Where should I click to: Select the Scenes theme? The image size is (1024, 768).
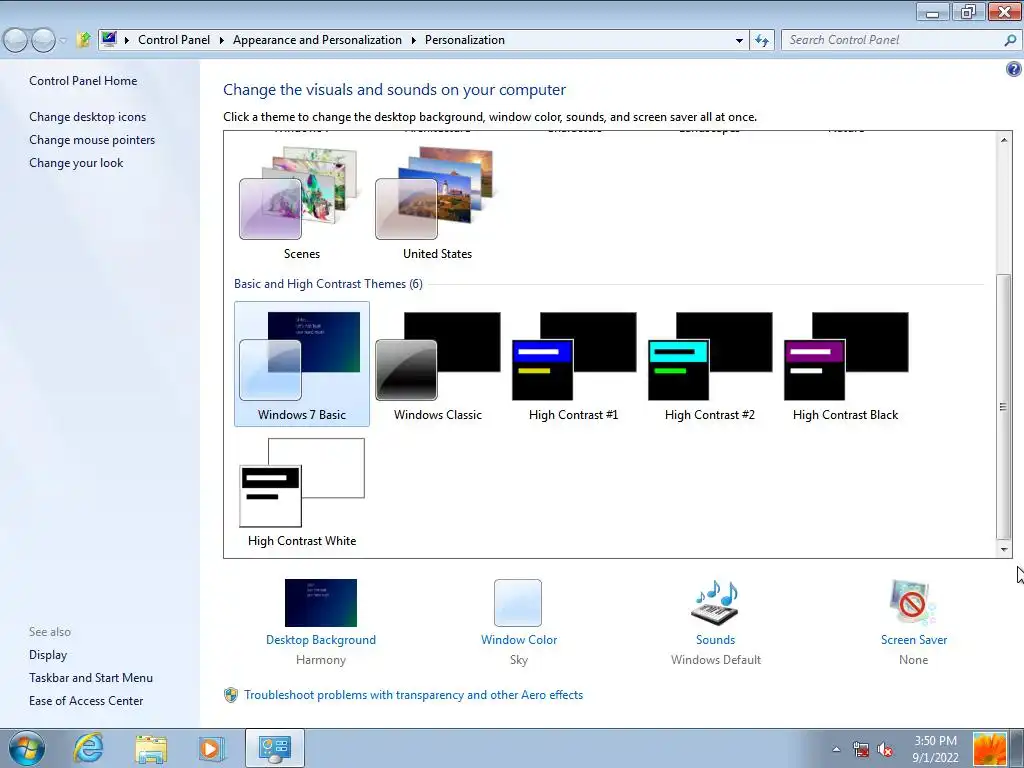[x=302, y=203]
